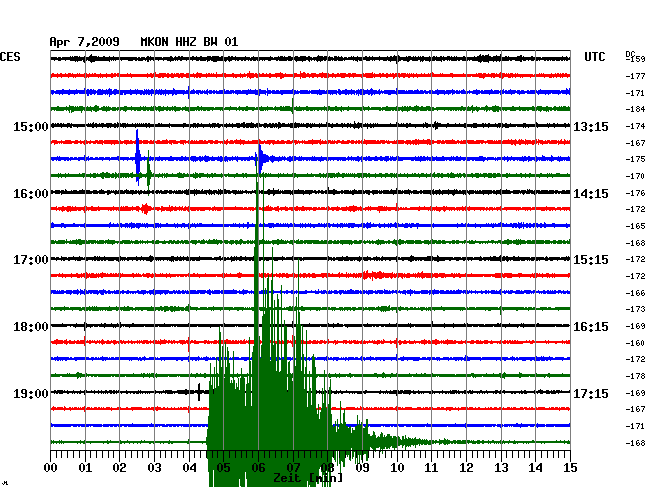Click the '02' minute axis label
Viewport: 650px width, 494px height.
(119, 468)
